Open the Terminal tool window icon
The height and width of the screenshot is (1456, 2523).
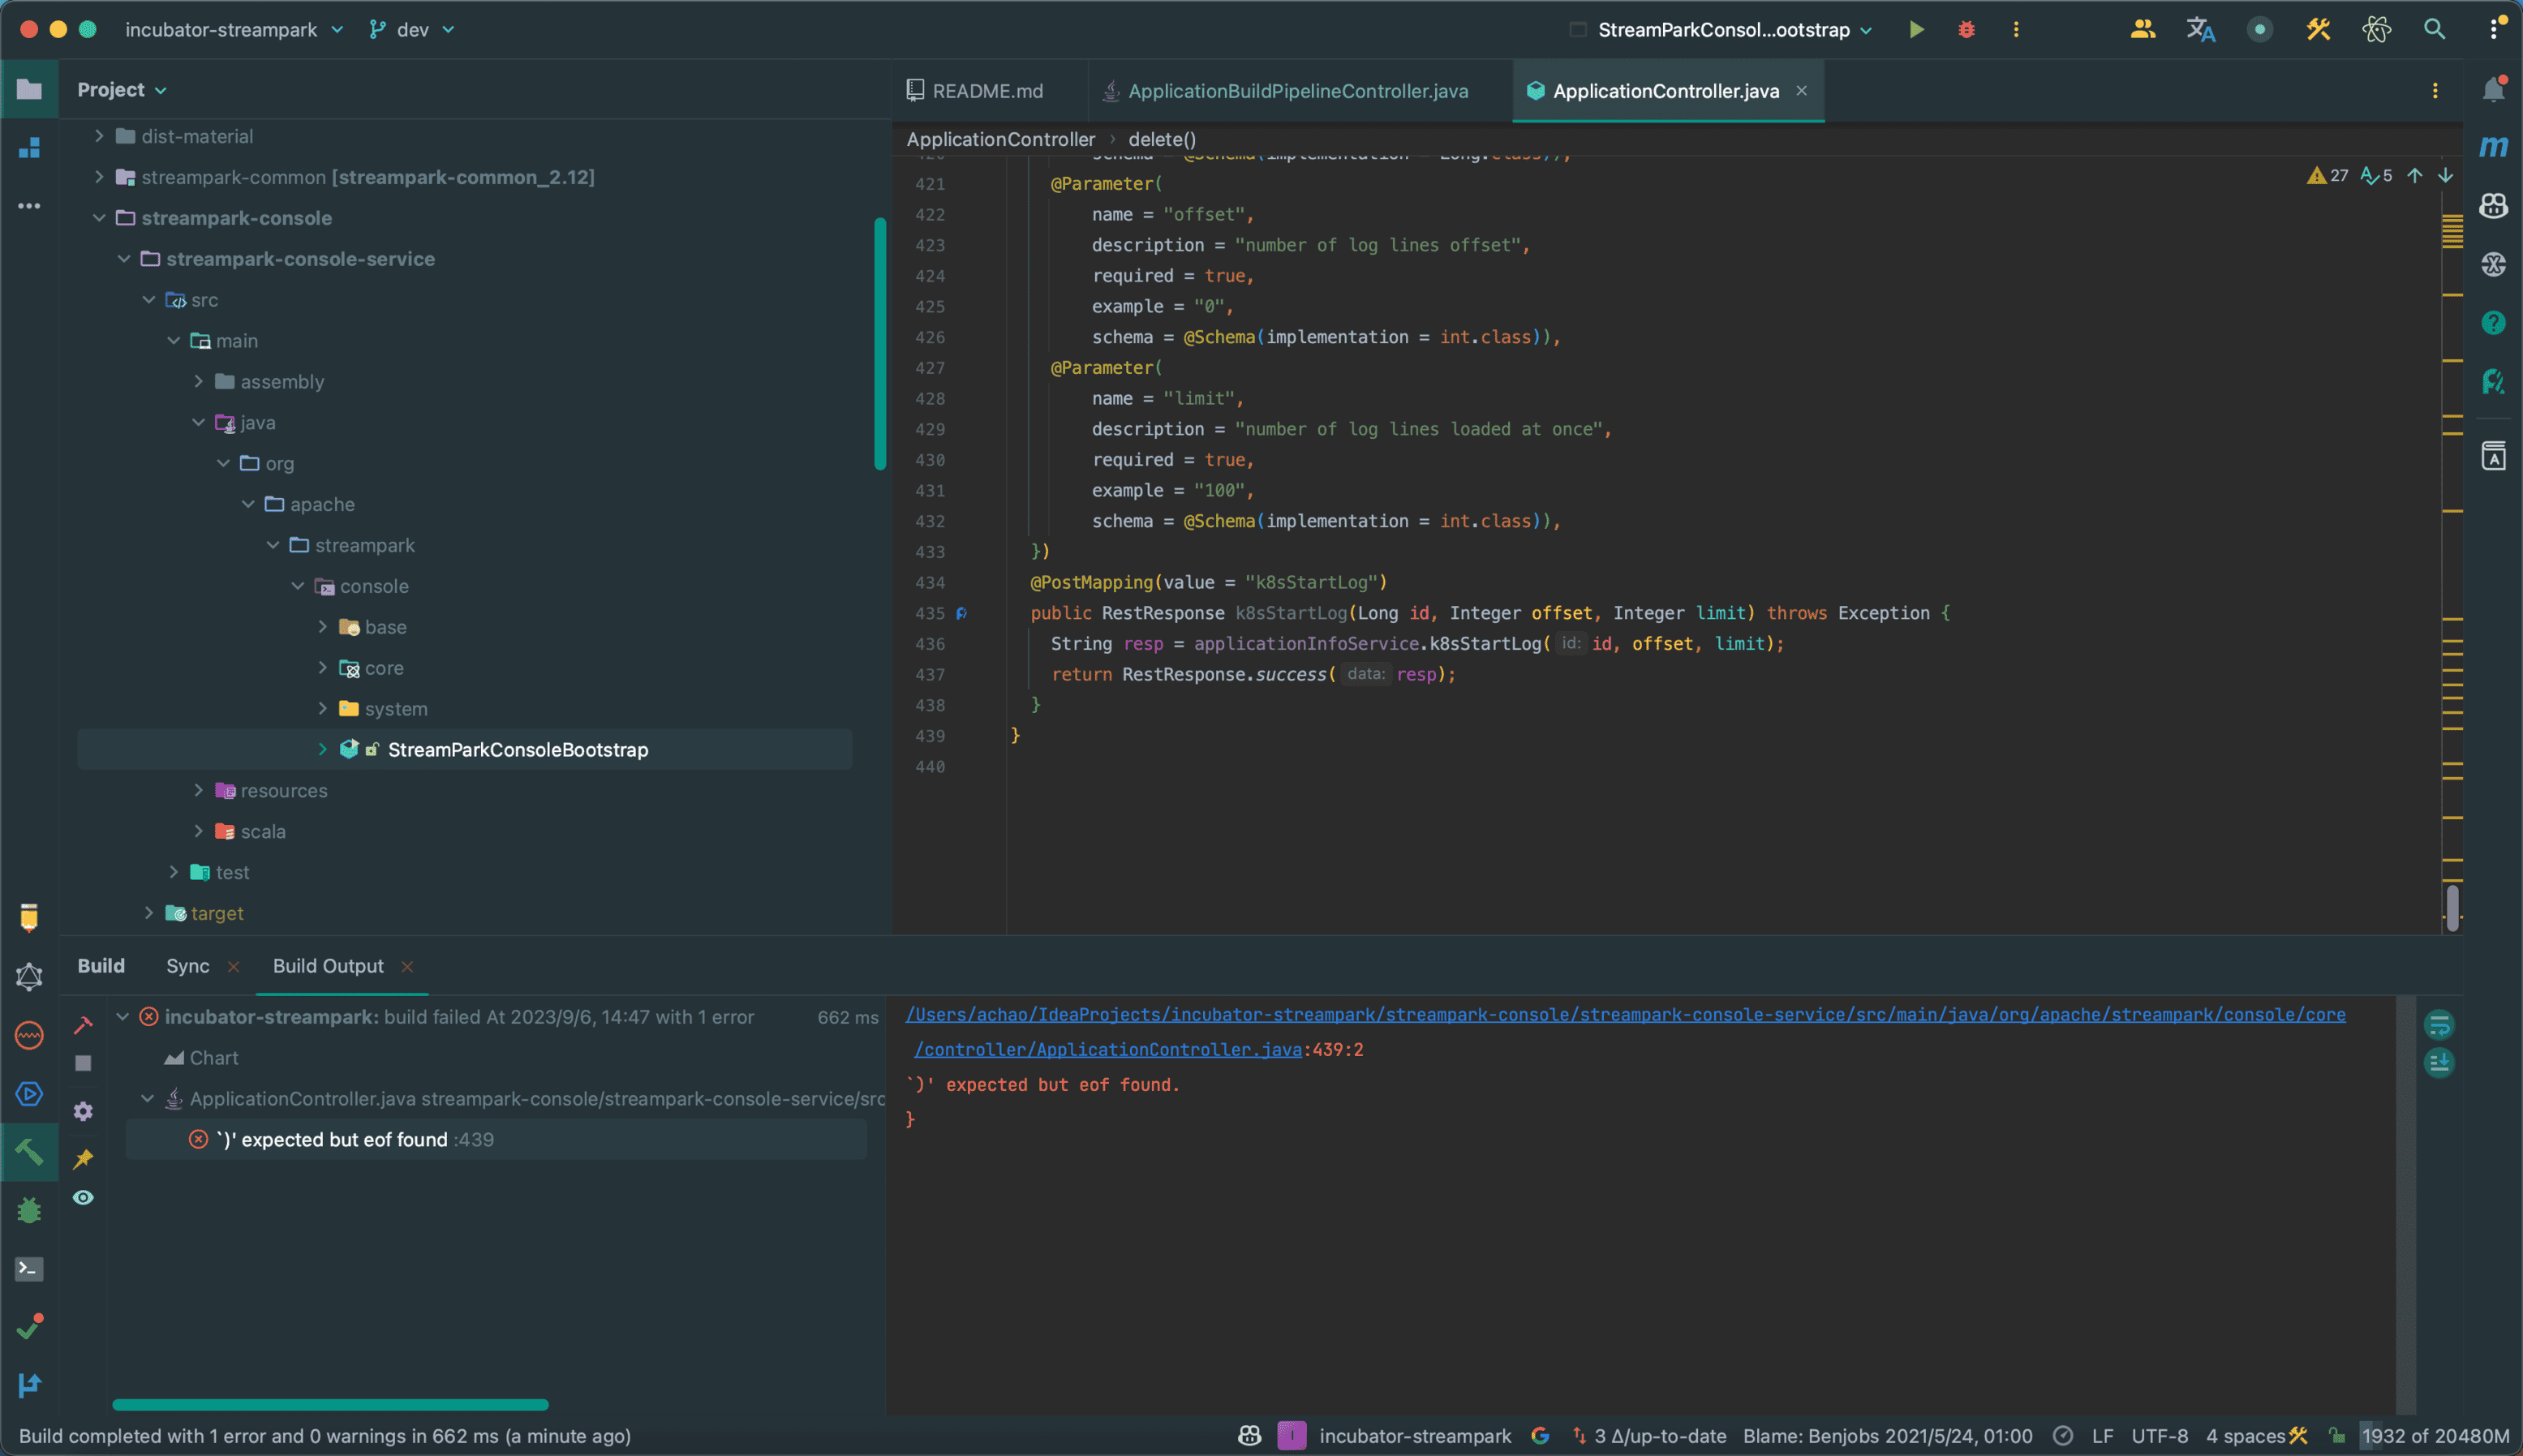pyautogui.click(x=29, y=1269)
